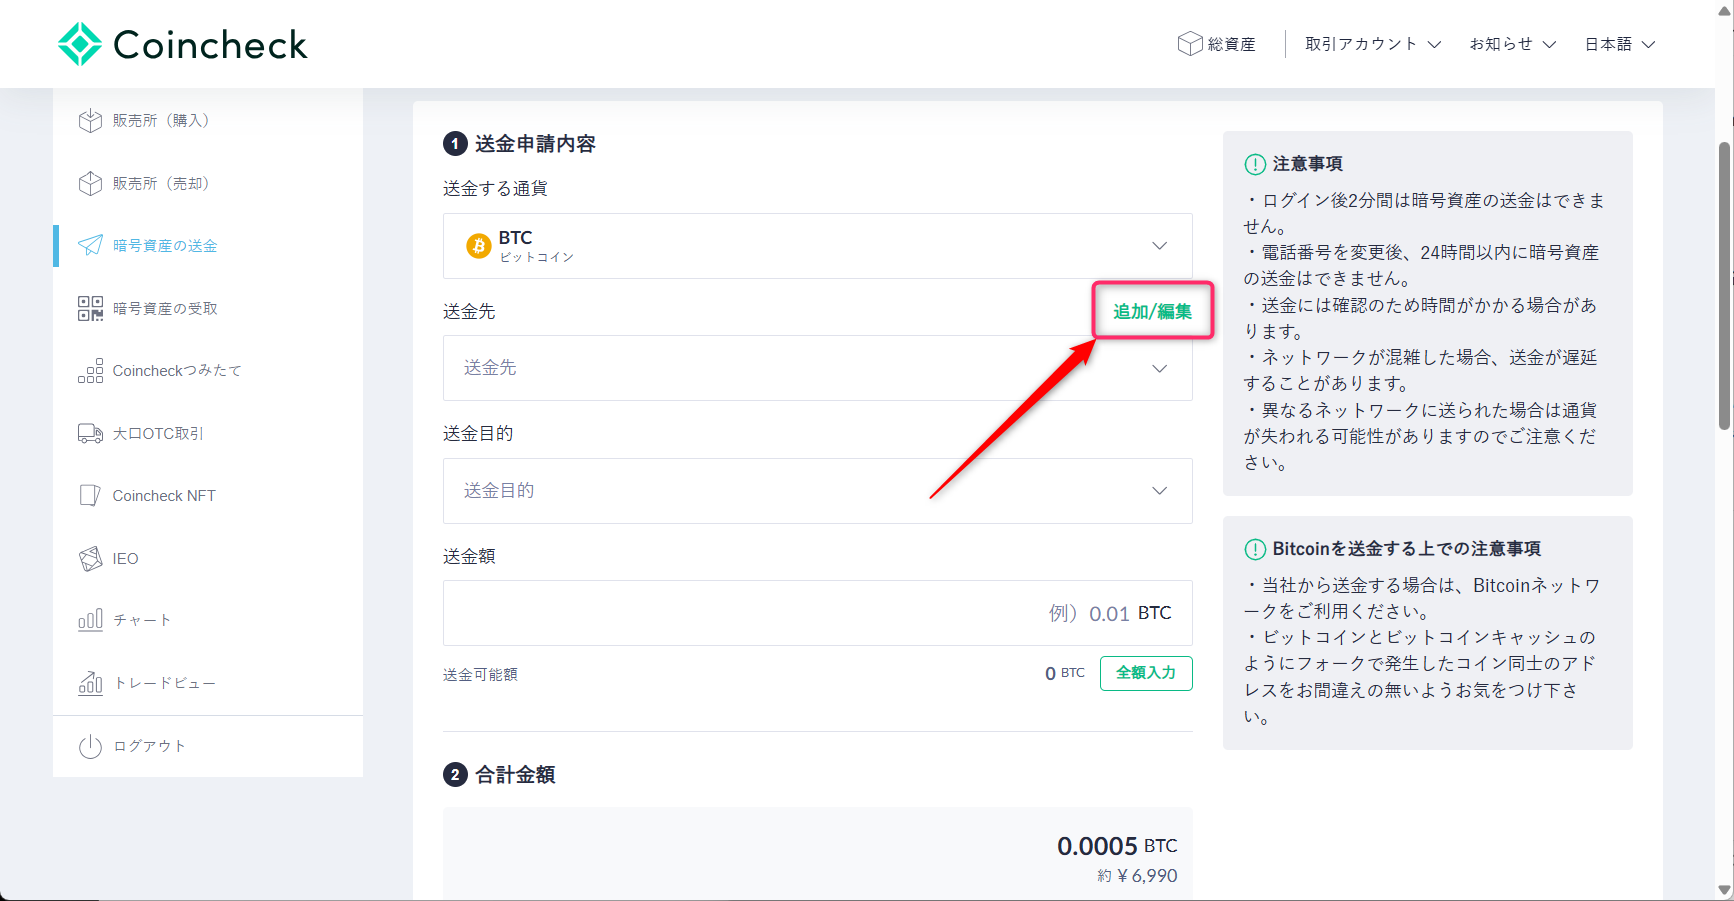The height and width of the screenshot is (901, 1734).
Task: Click the 送金額 amount input field
Action: (817, 612)
